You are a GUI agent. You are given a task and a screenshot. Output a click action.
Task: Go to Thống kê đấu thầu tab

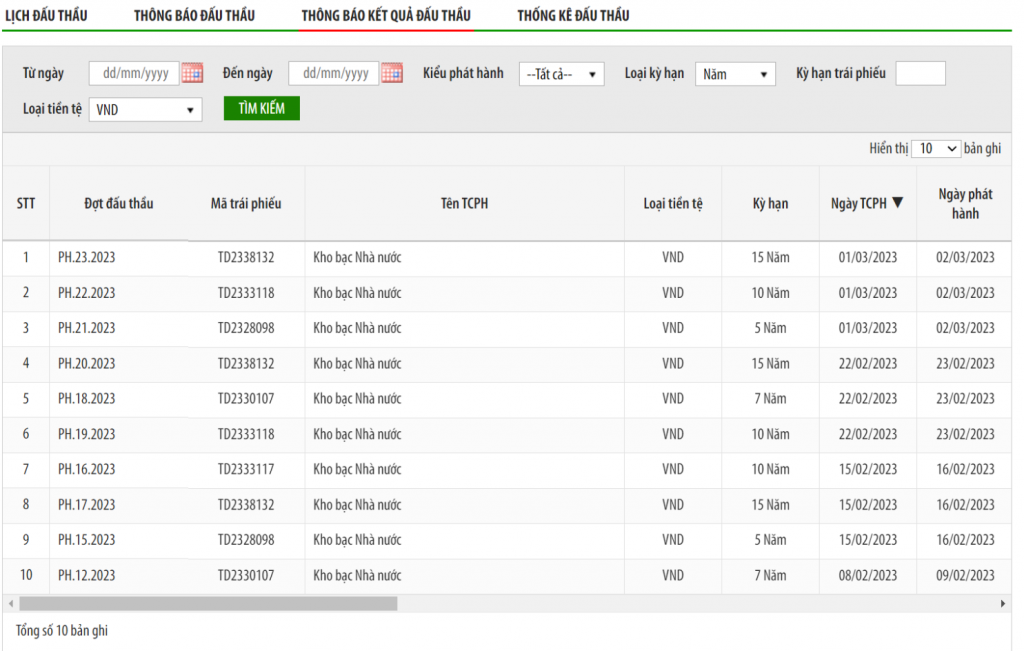pos(573,15)
